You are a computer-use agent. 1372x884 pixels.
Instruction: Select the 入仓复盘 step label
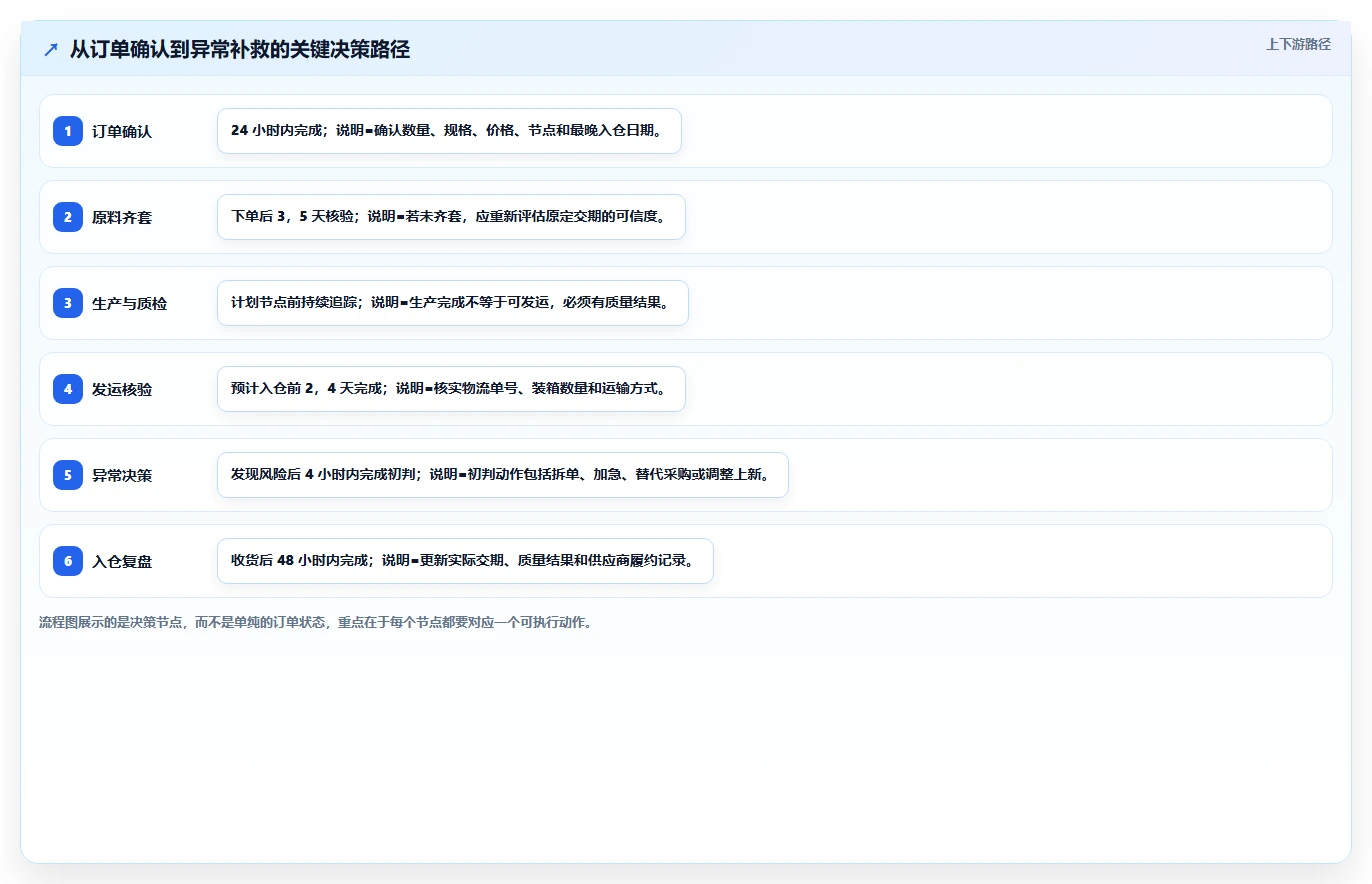tap(122, 561)
